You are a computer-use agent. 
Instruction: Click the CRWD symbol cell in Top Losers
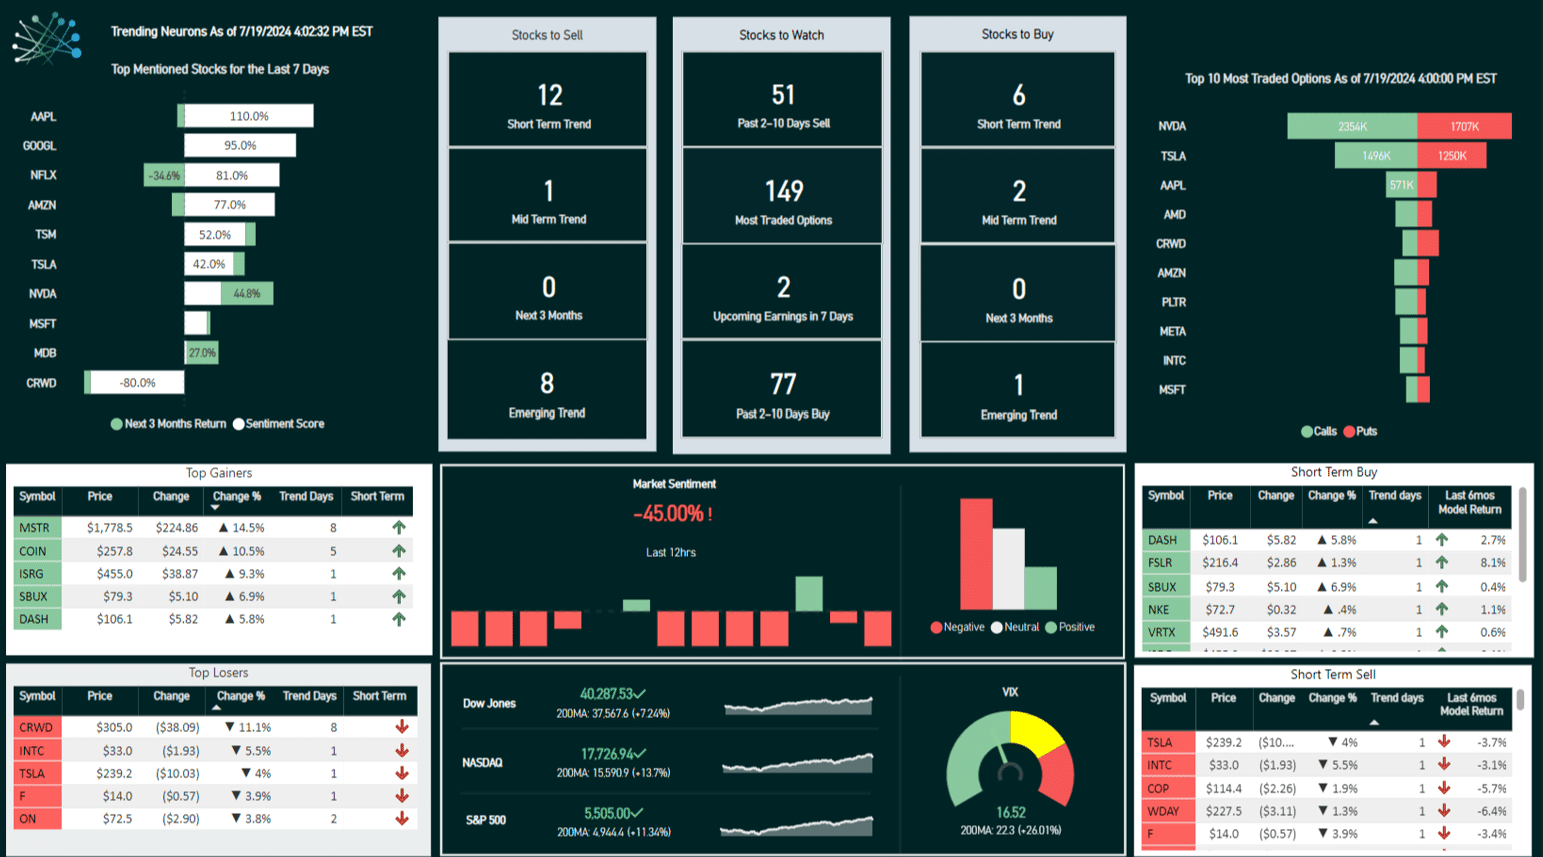(38, 727)
